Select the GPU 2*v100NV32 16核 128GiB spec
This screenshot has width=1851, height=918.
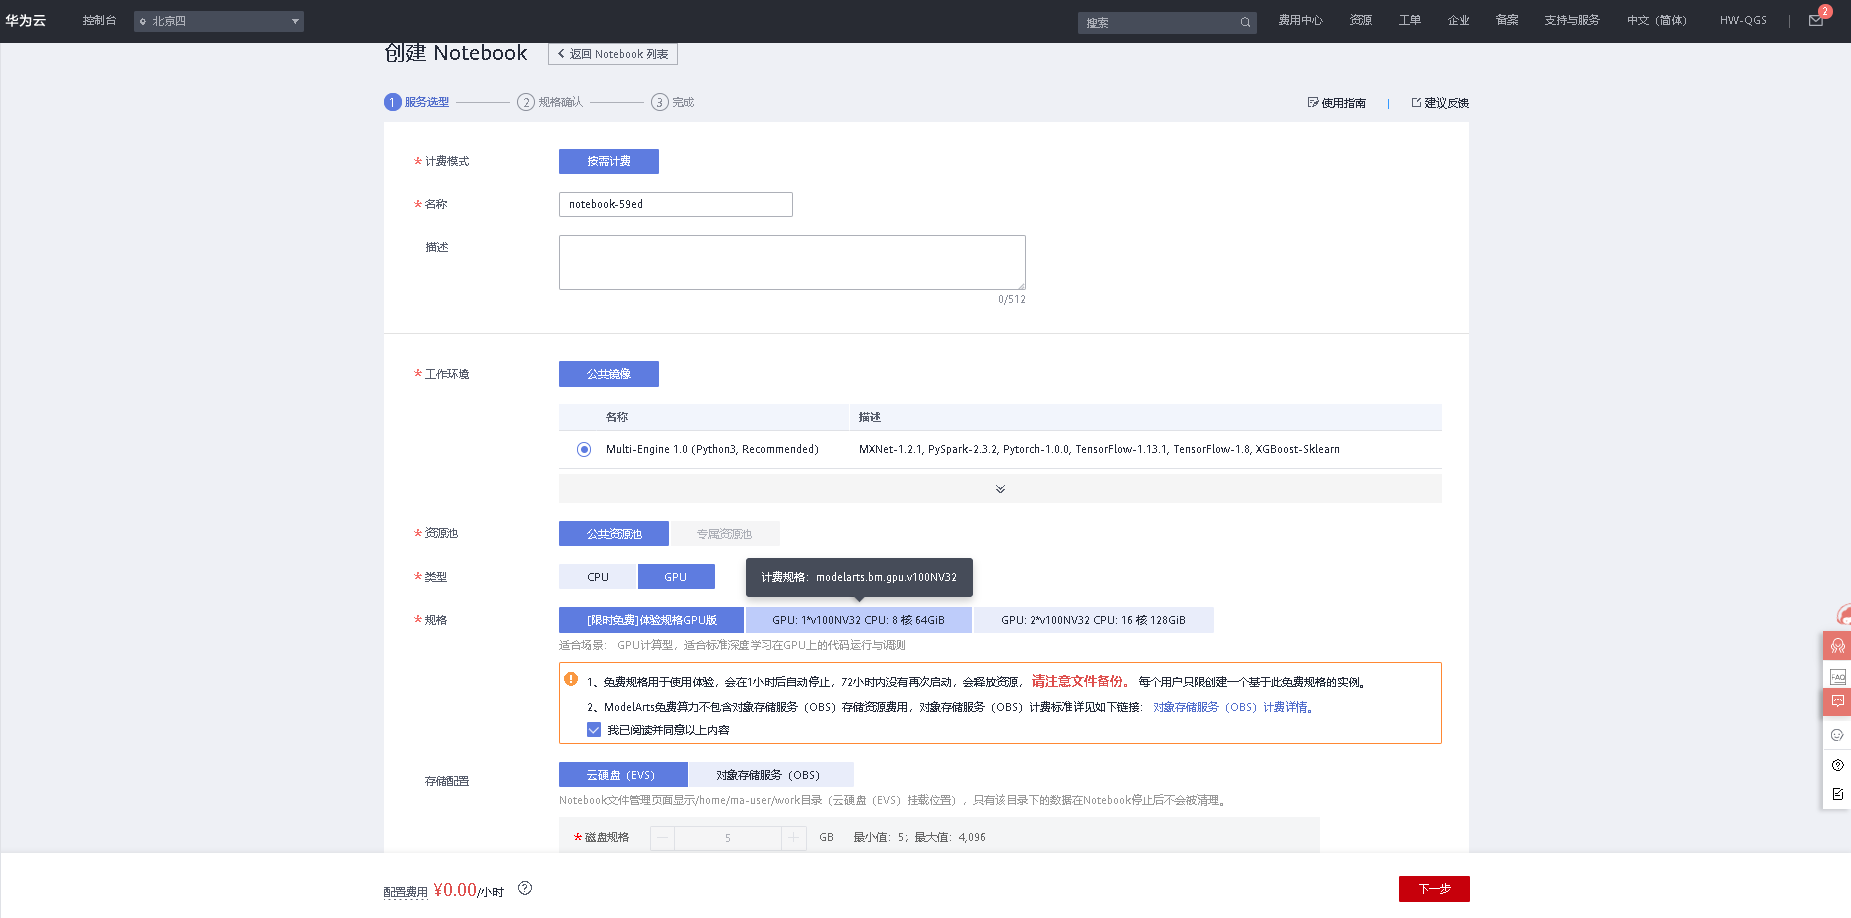point(1093,620)
